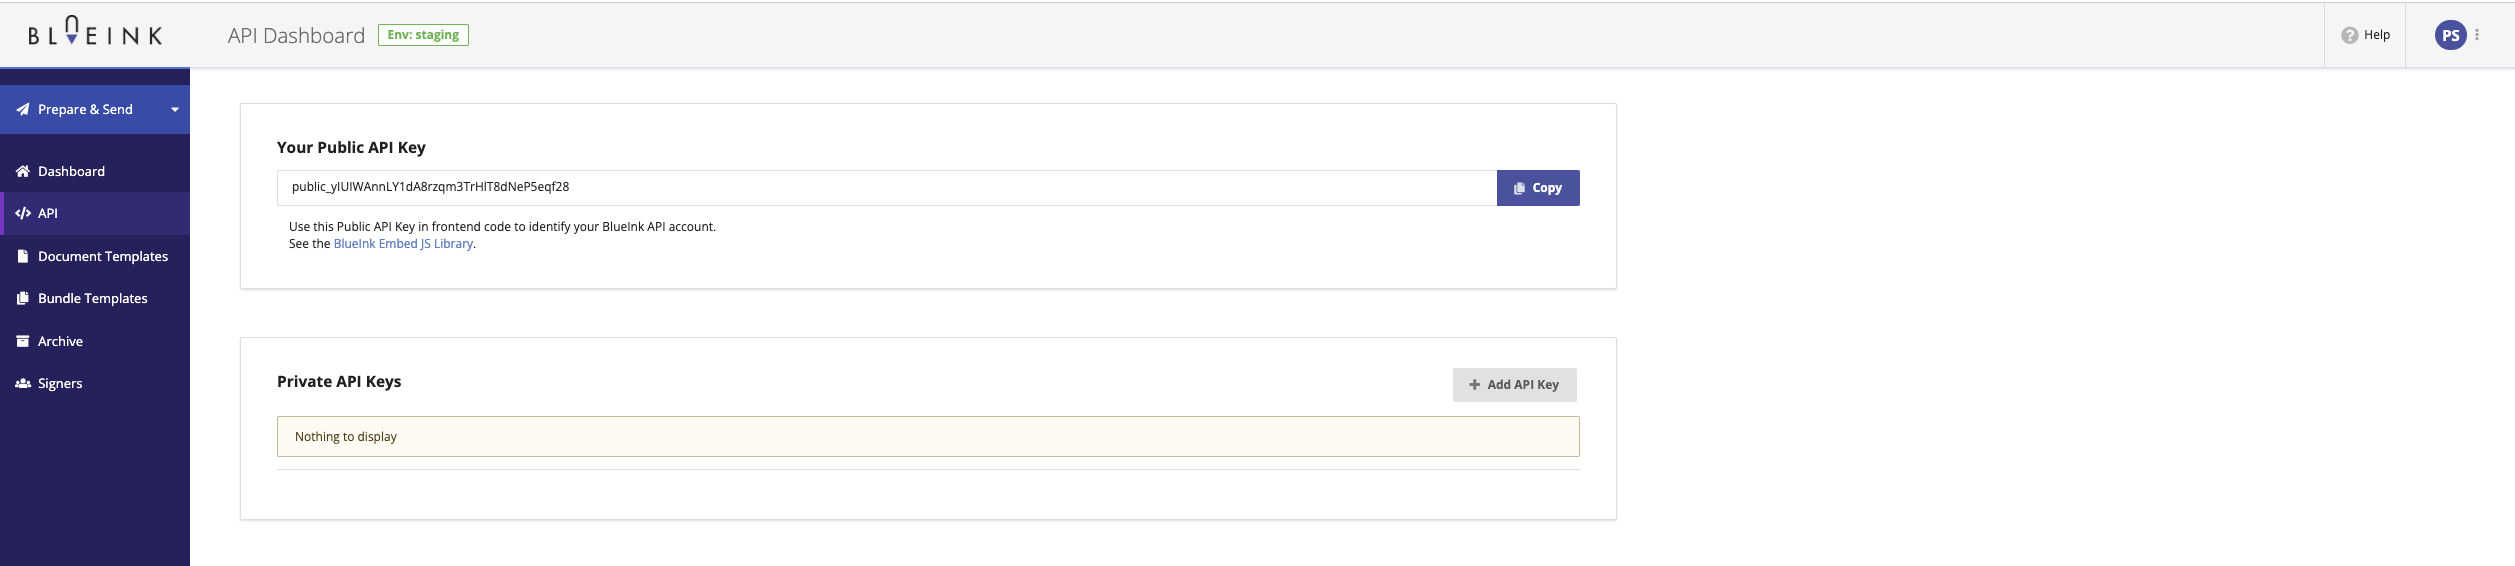Click the BlueInk logo
The width and height of the screenshot is (2515, 566).
[95, 31]
